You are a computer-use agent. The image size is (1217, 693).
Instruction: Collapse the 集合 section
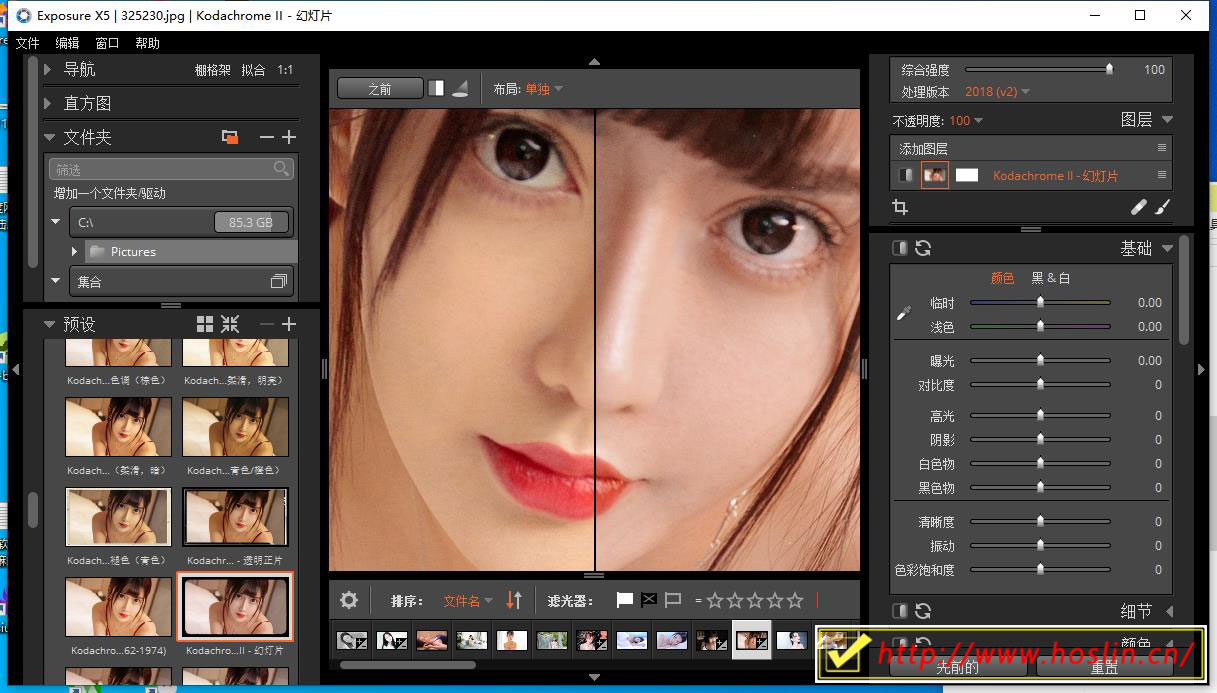pos(57,282)
